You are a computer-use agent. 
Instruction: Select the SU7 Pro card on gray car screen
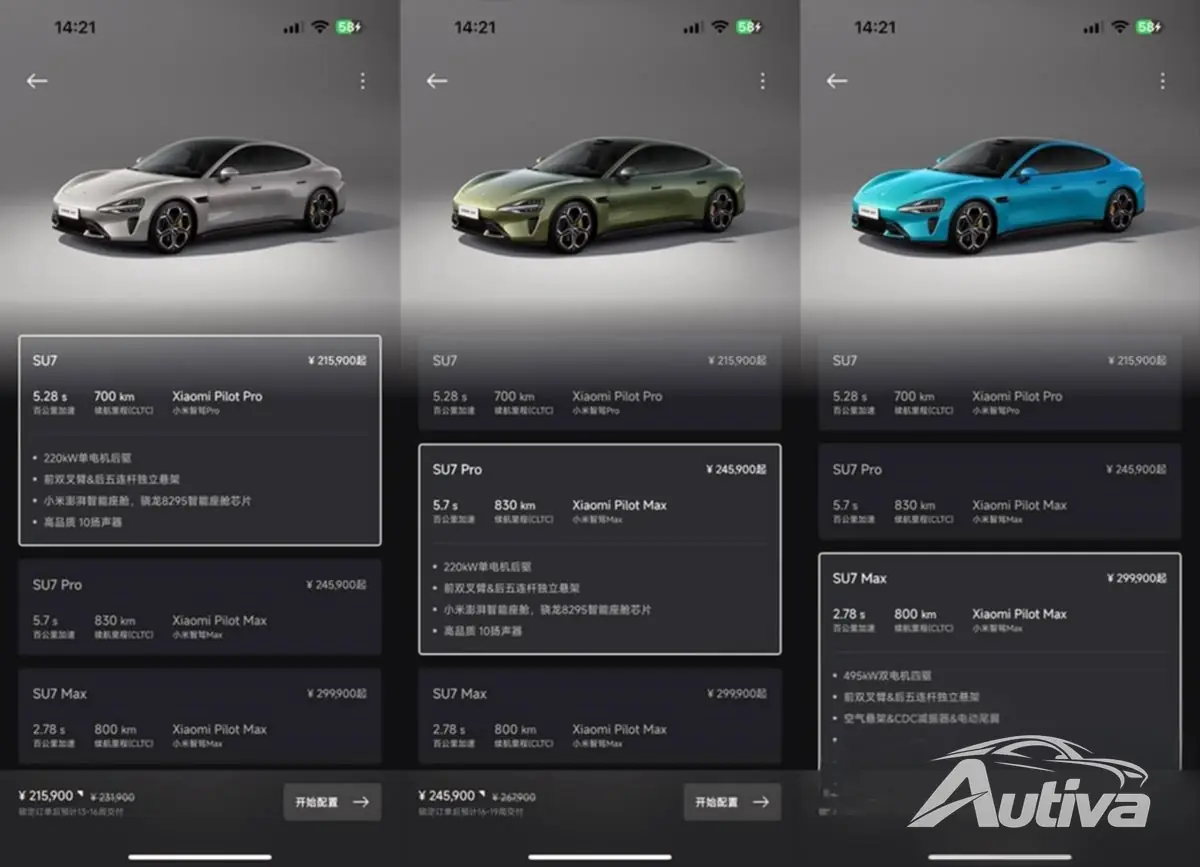[x=200, y=607]
